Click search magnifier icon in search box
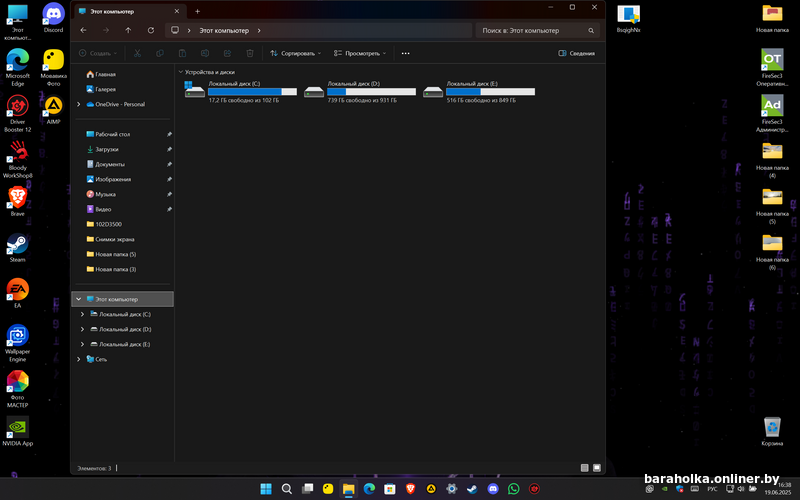 pos(591,31)
